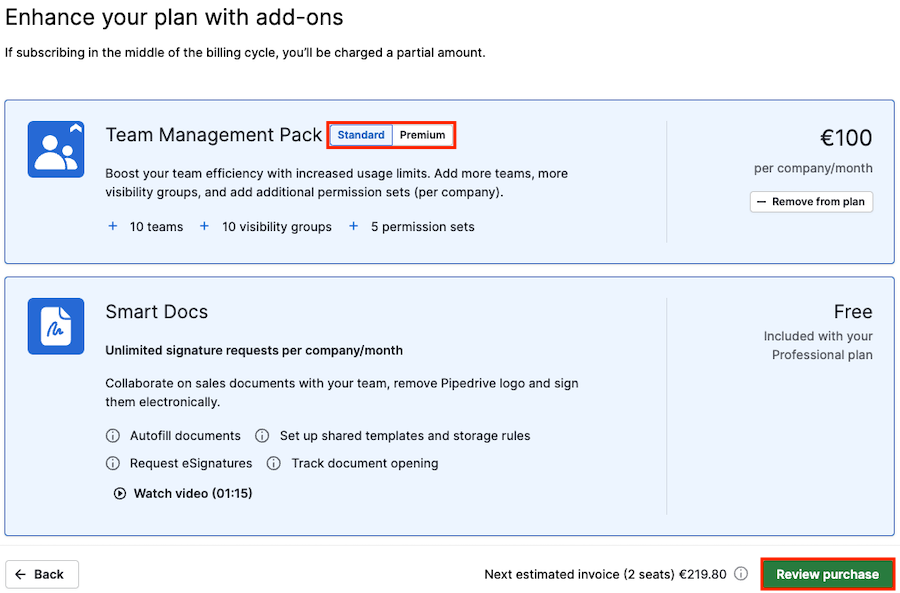
Task: Click info icon beside Request eSignatures
Action: click(x=112, y=463)
